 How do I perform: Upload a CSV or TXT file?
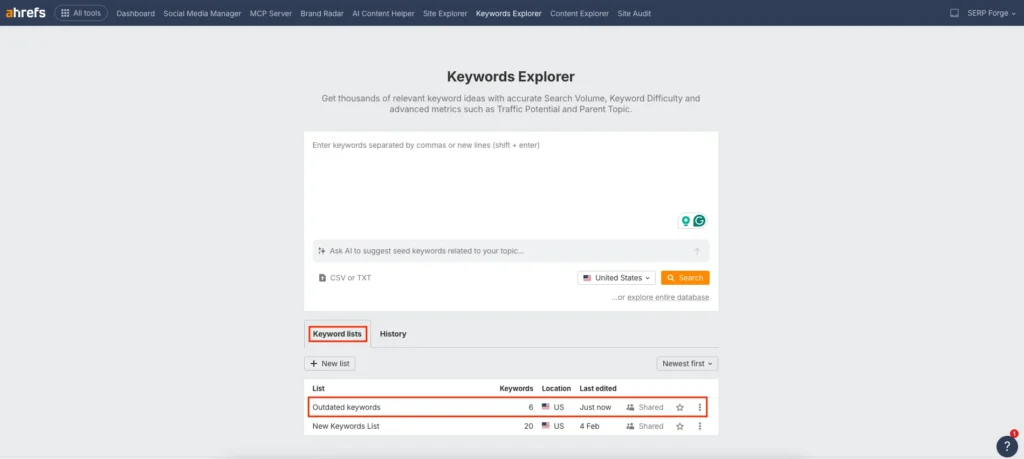pos(345,278)
